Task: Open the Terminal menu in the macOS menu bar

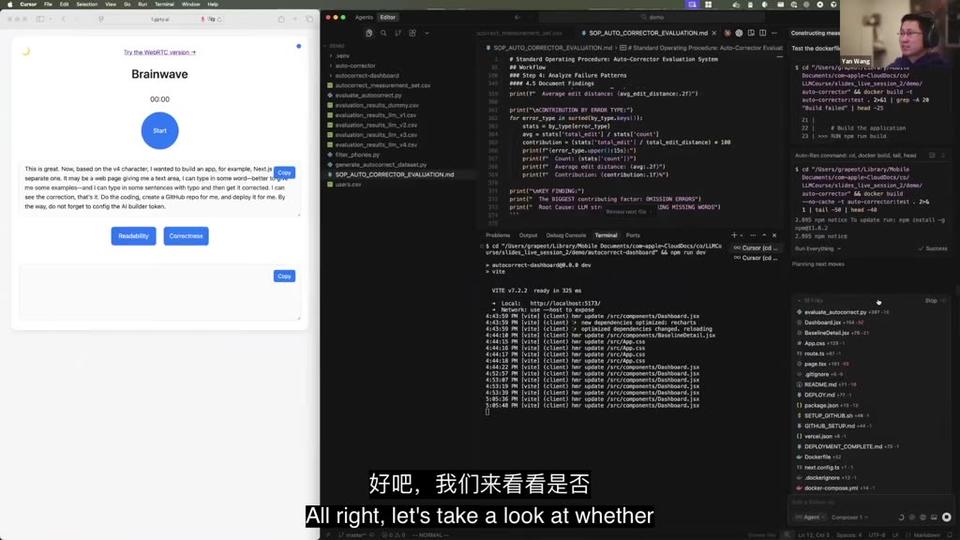Action: 164,4
